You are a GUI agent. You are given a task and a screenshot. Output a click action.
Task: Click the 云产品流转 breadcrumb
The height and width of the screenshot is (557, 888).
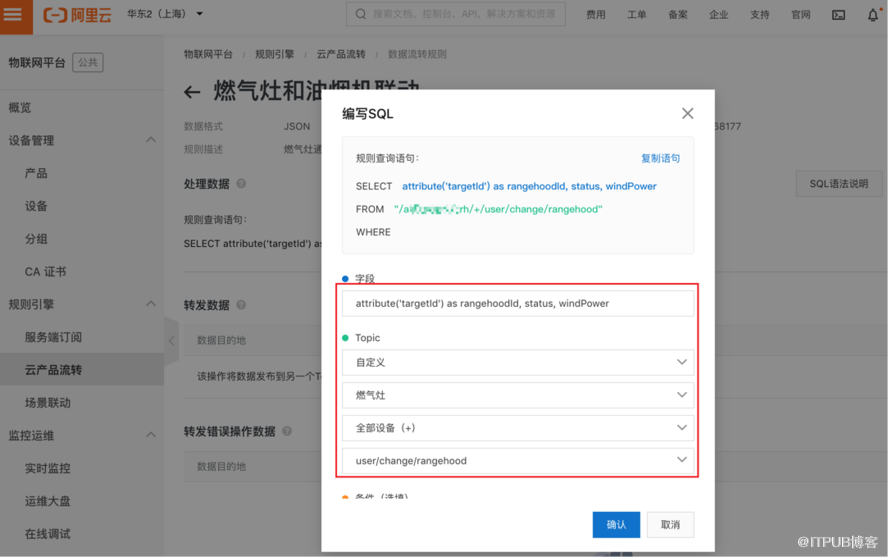[x=341, y=54]
